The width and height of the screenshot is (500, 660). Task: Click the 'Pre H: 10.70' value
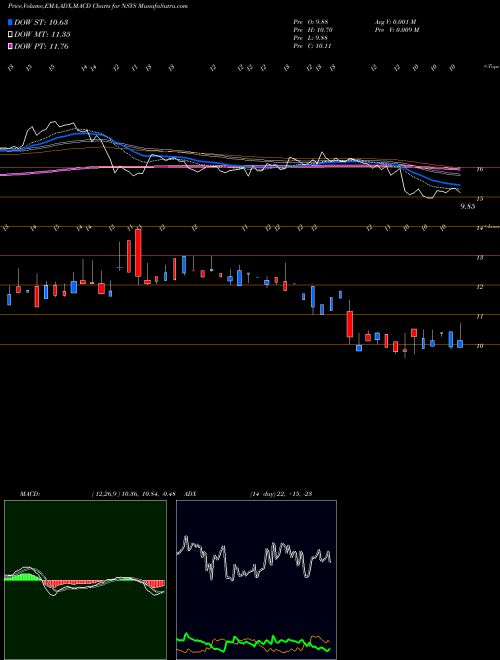point(314,30)
